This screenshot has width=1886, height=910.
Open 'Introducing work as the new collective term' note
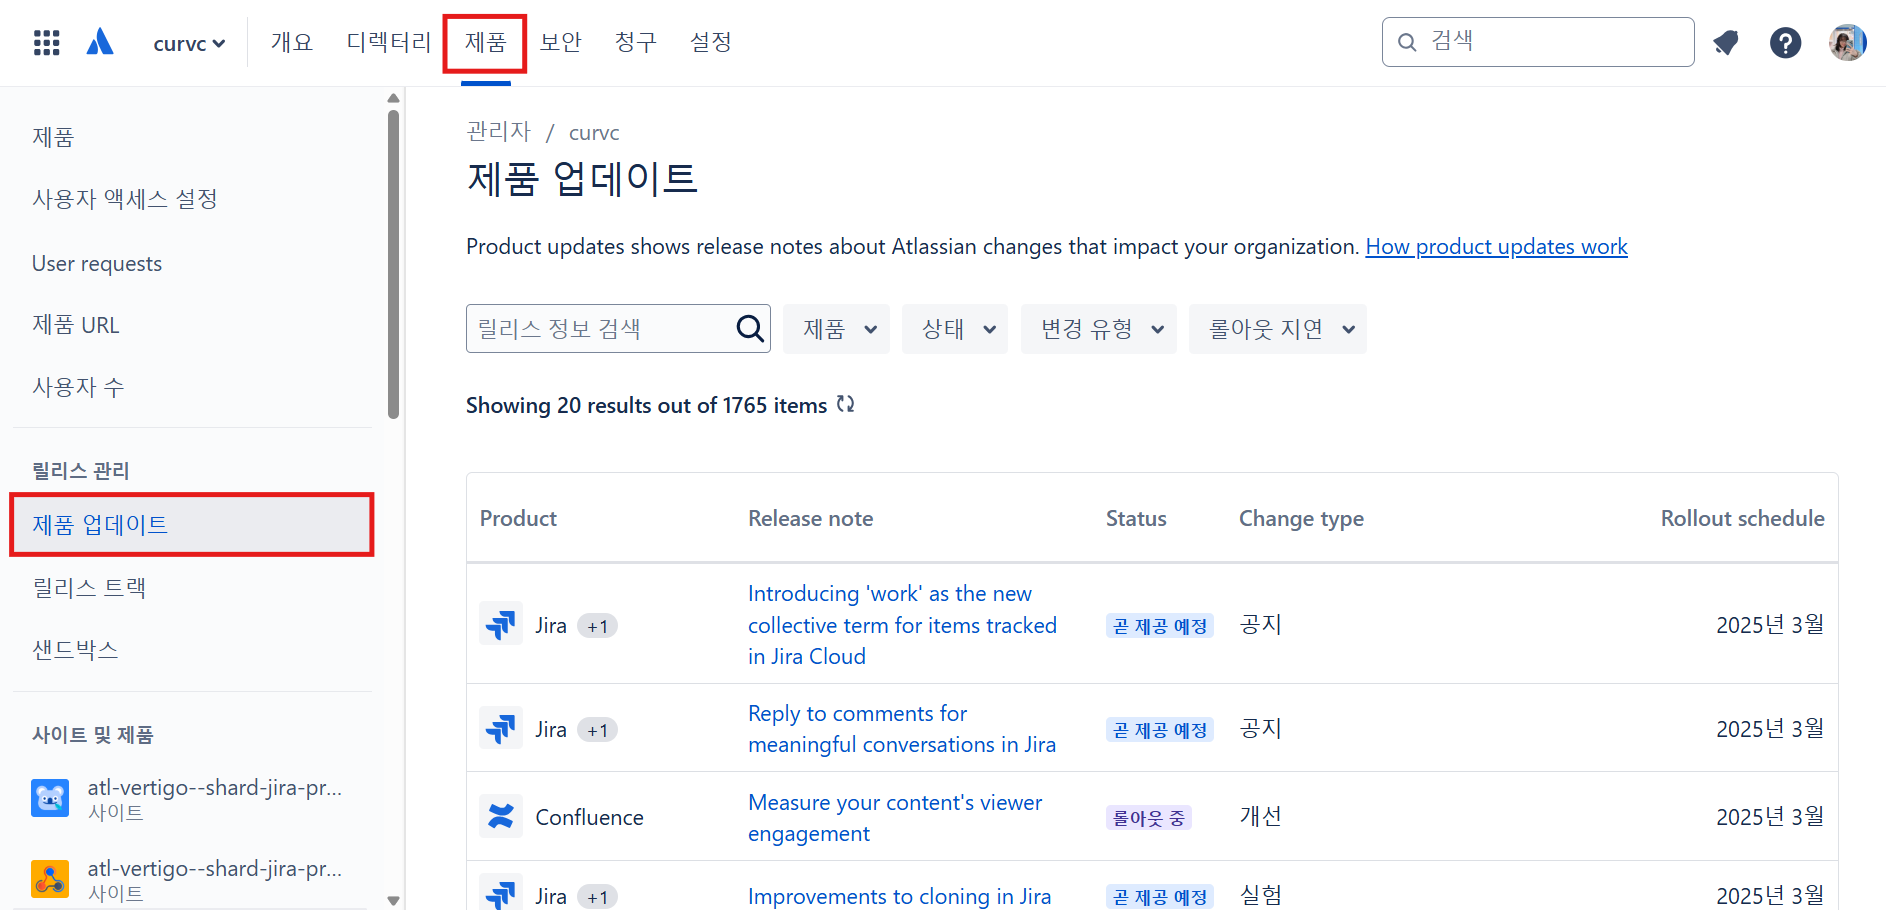(902, 625)
